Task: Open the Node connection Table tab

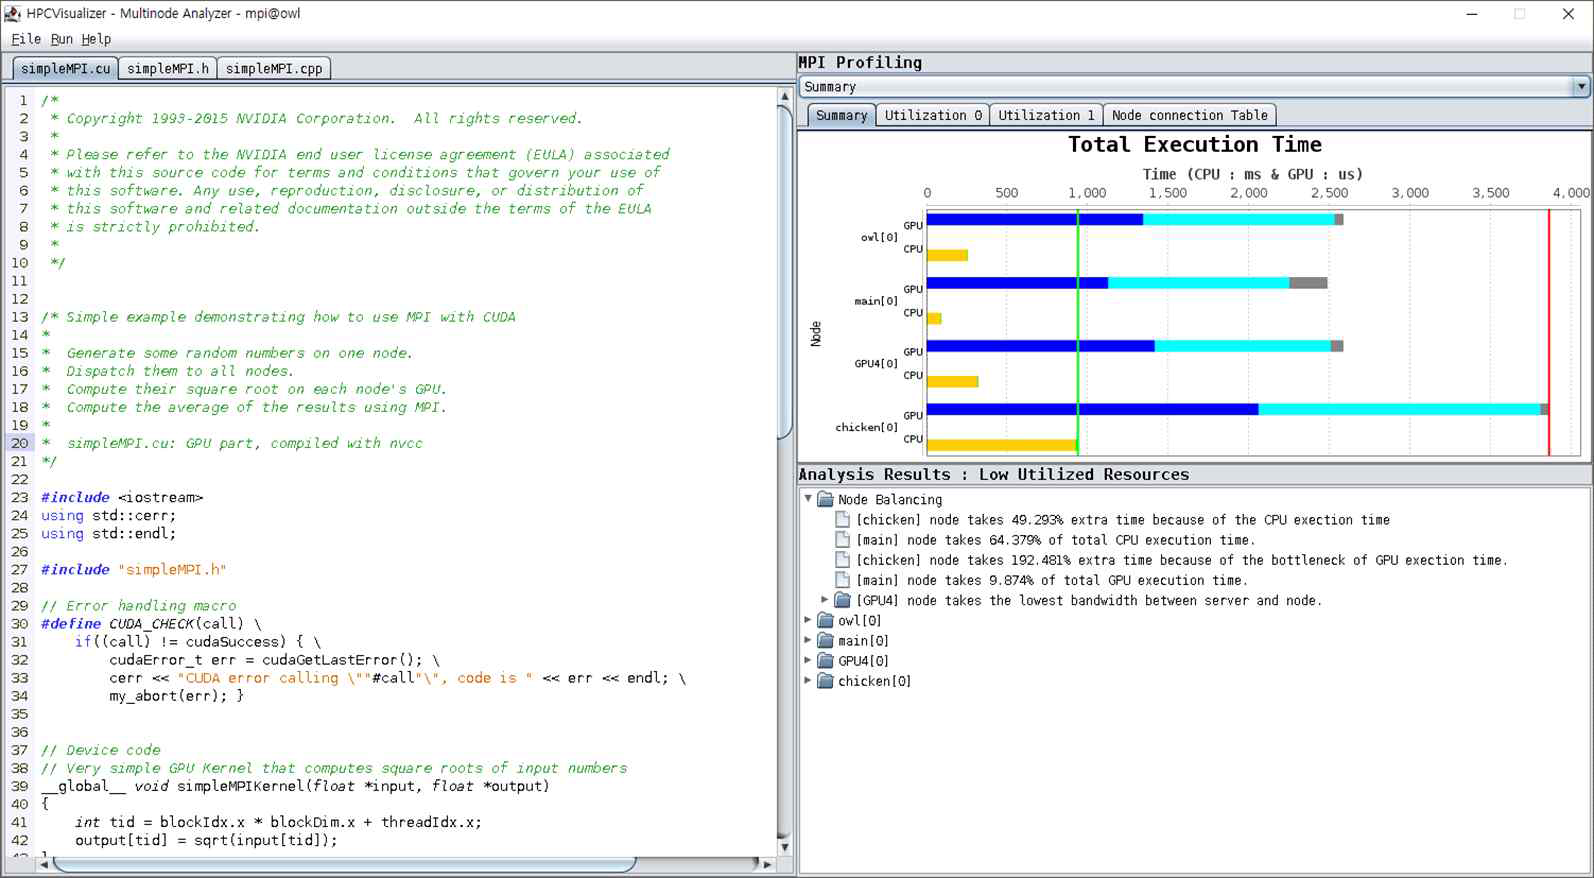Action: (x=1189, y=115)
